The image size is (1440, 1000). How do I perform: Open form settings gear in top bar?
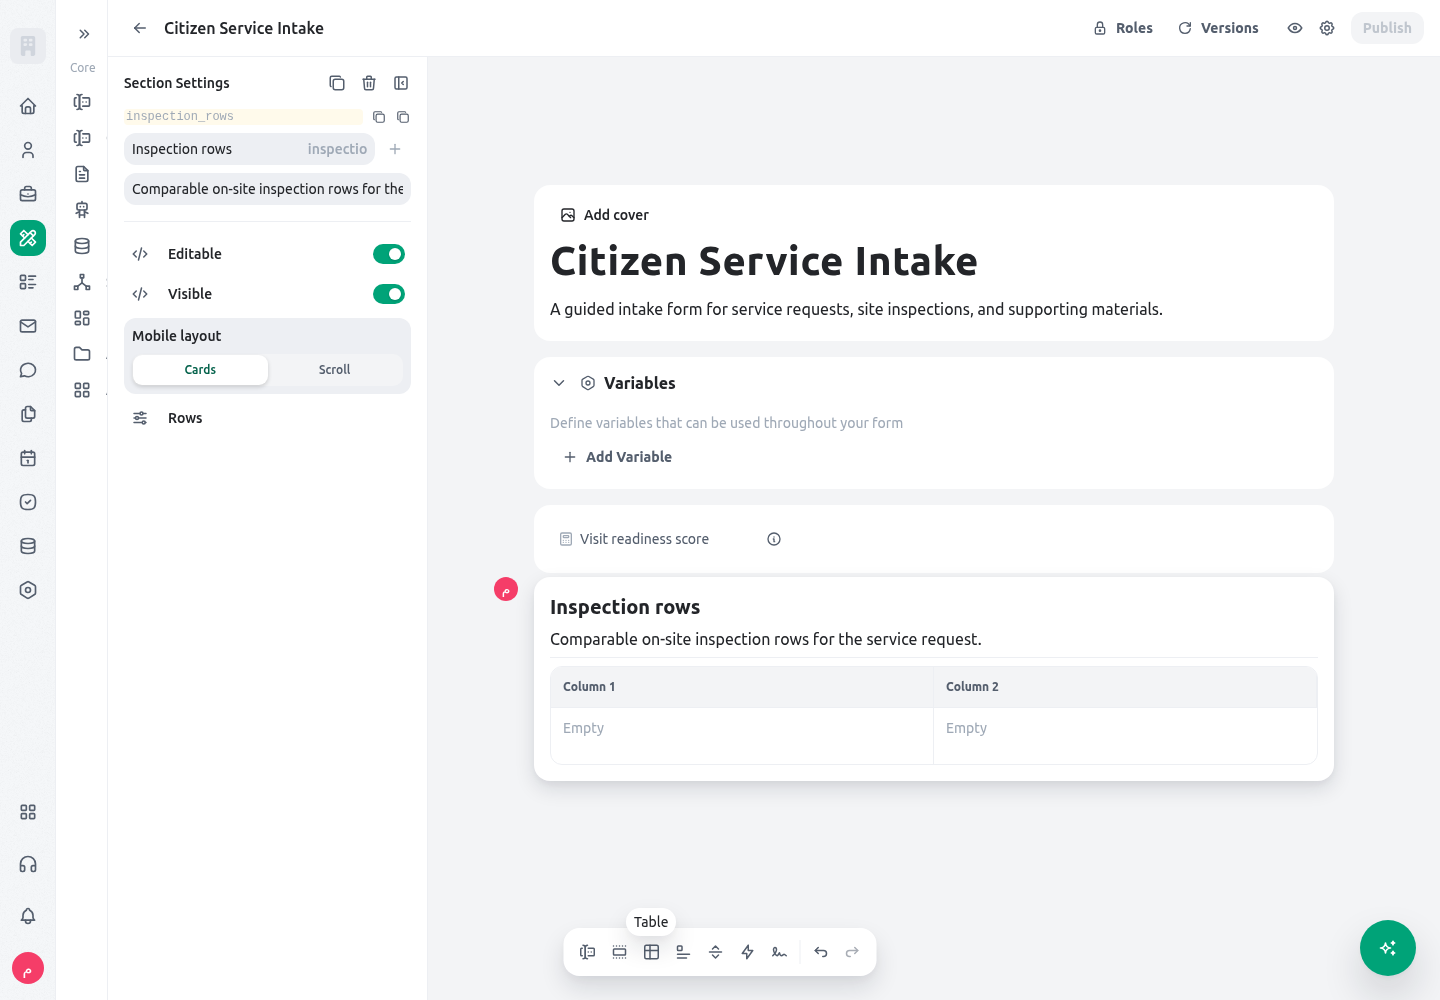coord(1327,28)
